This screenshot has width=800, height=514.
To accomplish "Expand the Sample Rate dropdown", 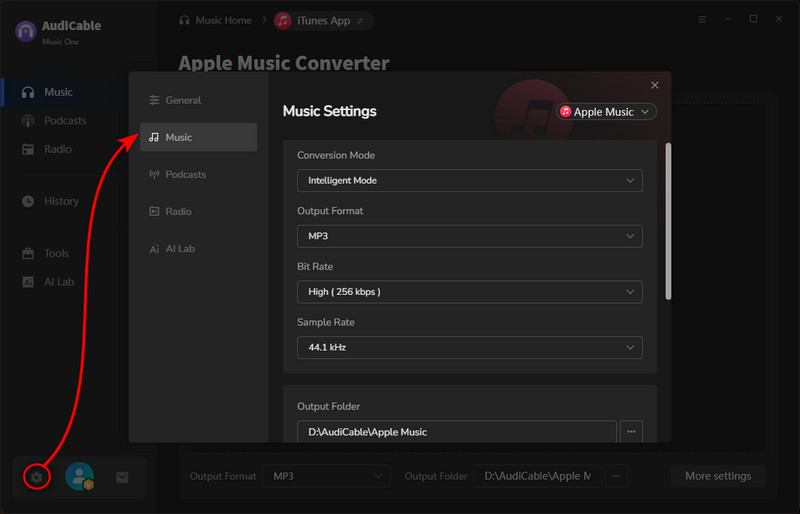I will coord(469,347).
